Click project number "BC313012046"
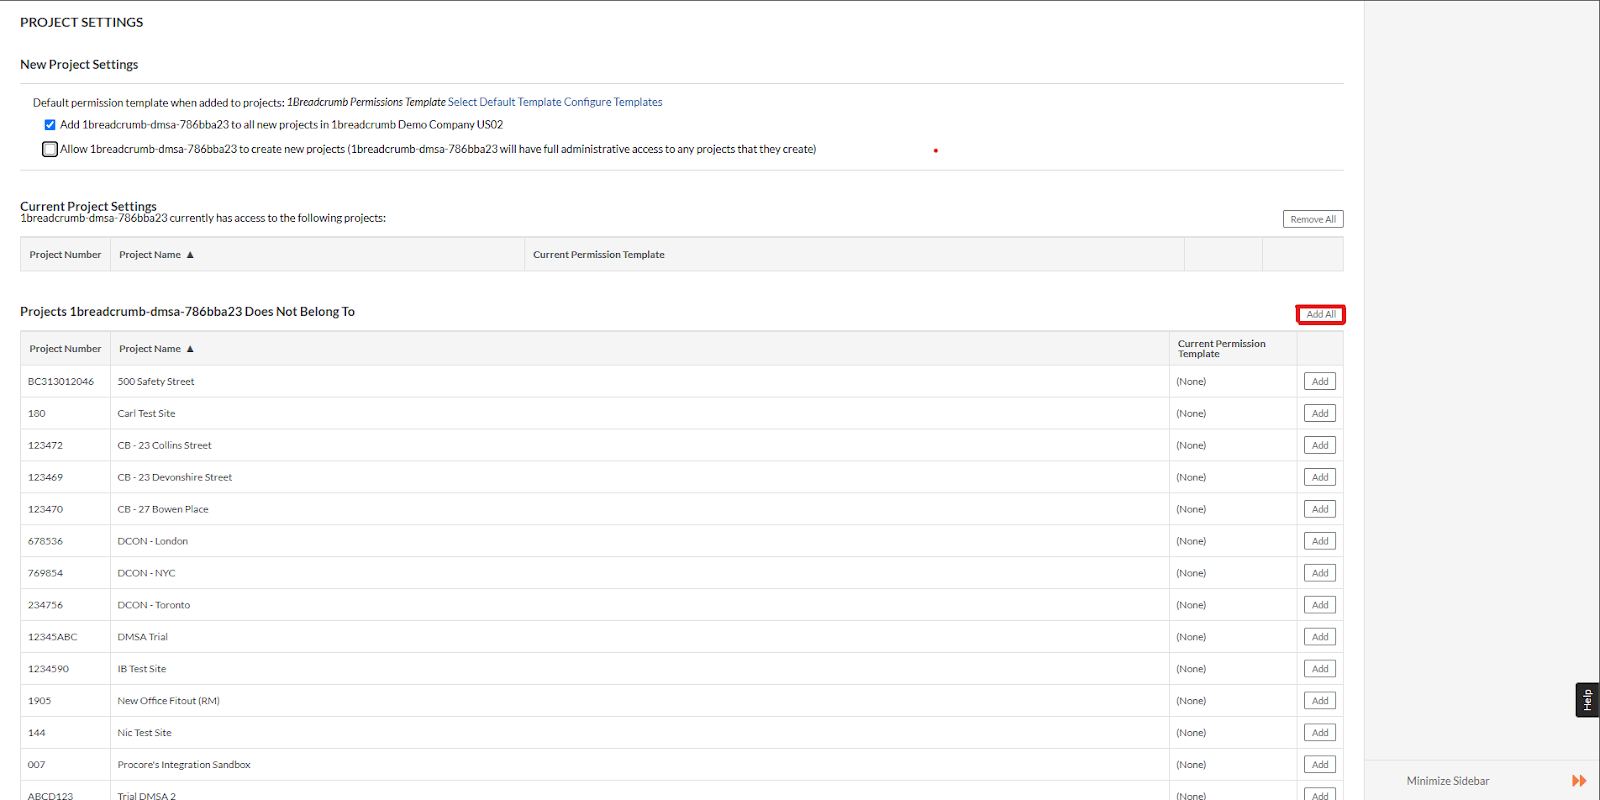The image size is (1600, 800). 61,382
